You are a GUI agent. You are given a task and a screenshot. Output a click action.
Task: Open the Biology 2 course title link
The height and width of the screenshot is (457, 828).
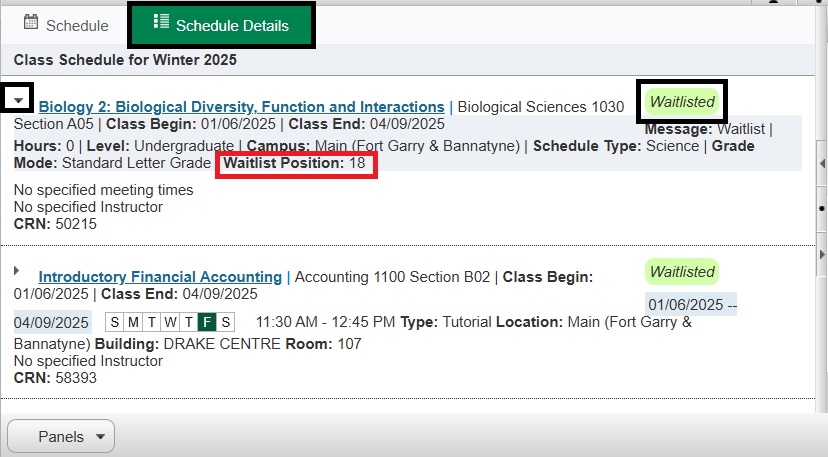[241, 107]
